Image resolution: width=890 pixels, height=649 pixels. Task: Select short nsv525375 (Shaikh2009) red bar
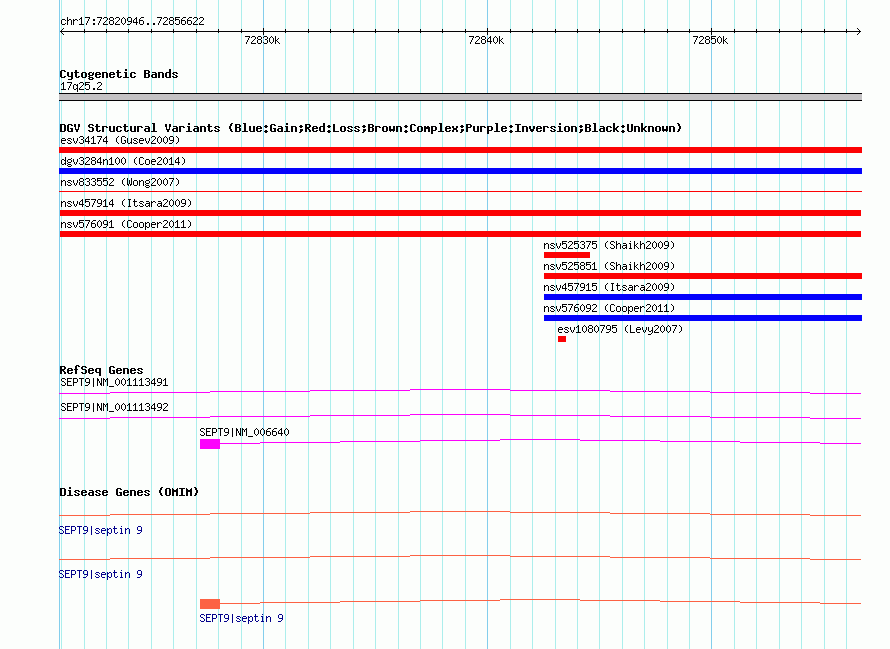(x=566, y=255)
